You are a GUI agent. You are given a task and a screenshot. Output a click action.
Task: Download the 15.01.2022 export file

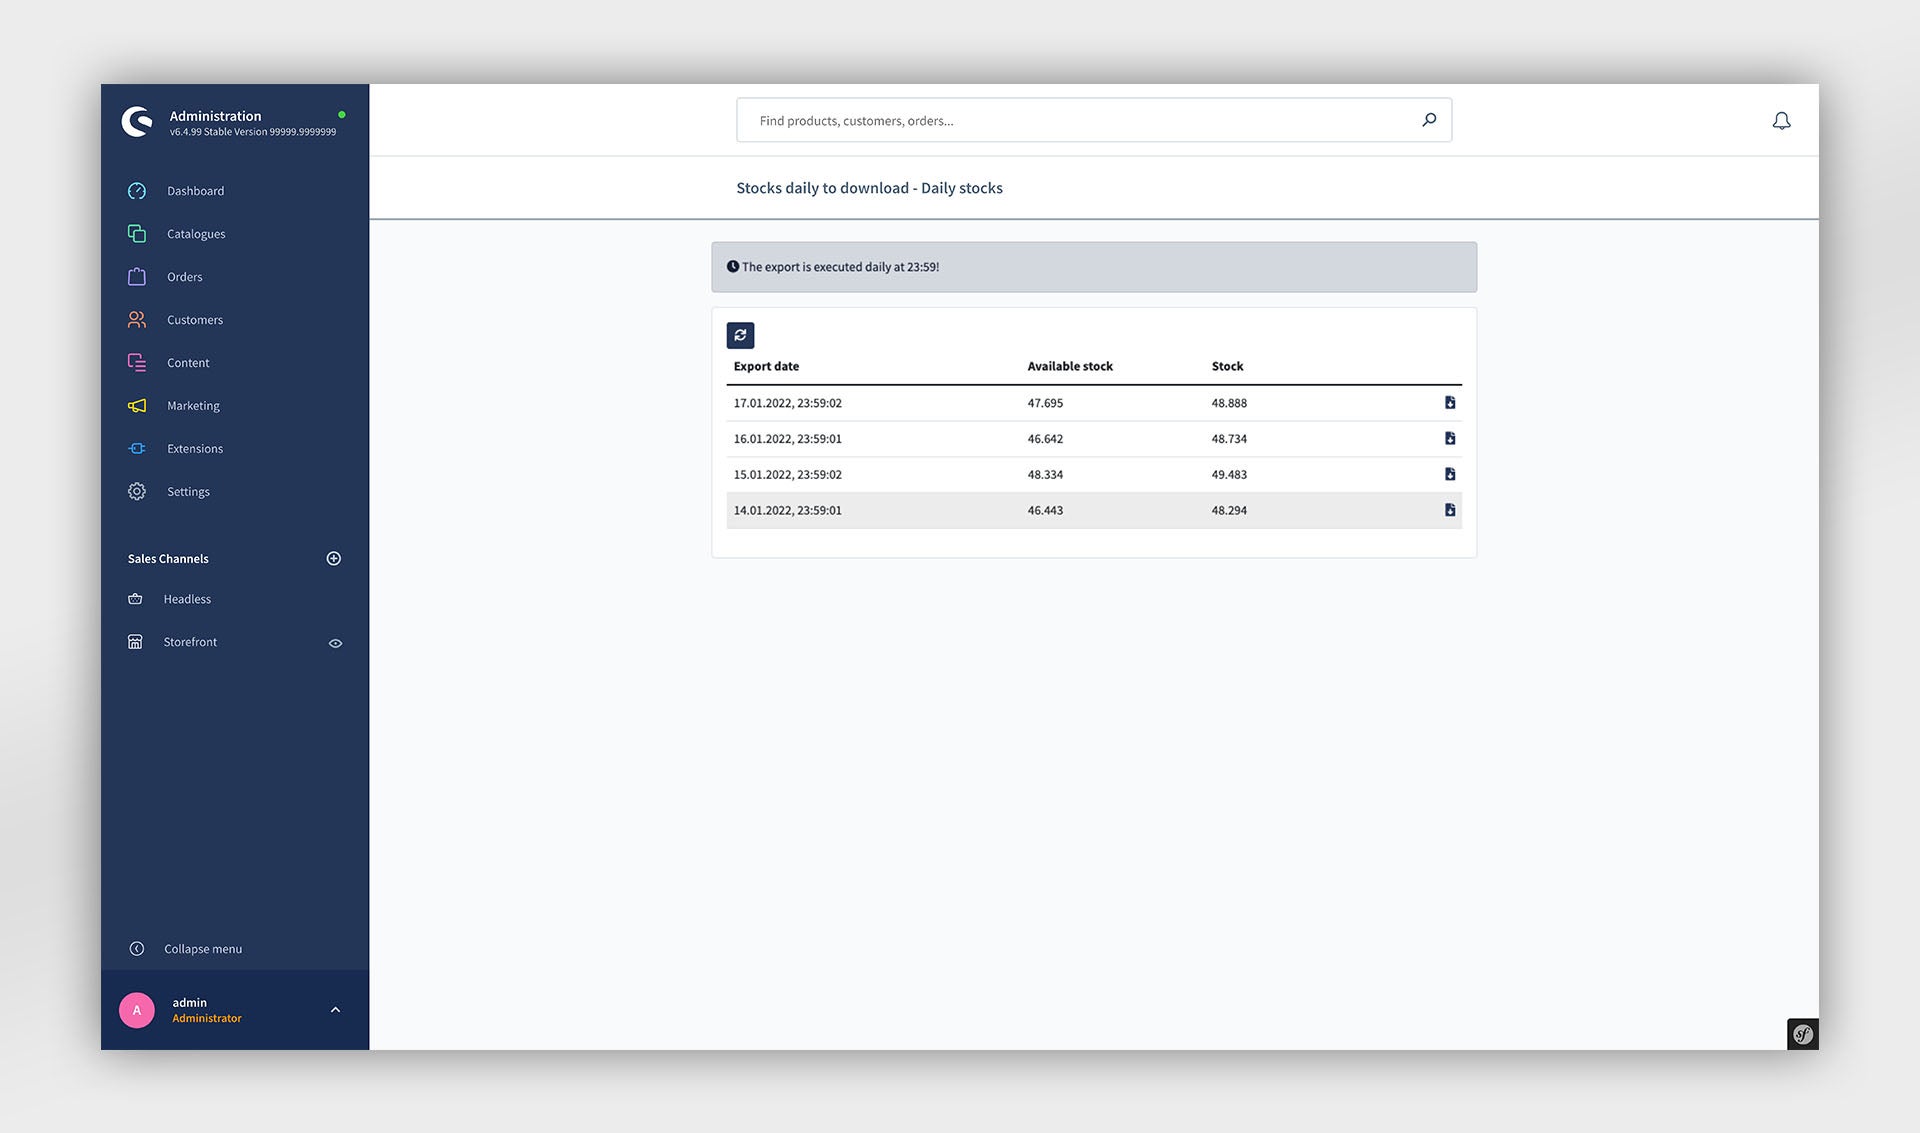coord(1450,475)
